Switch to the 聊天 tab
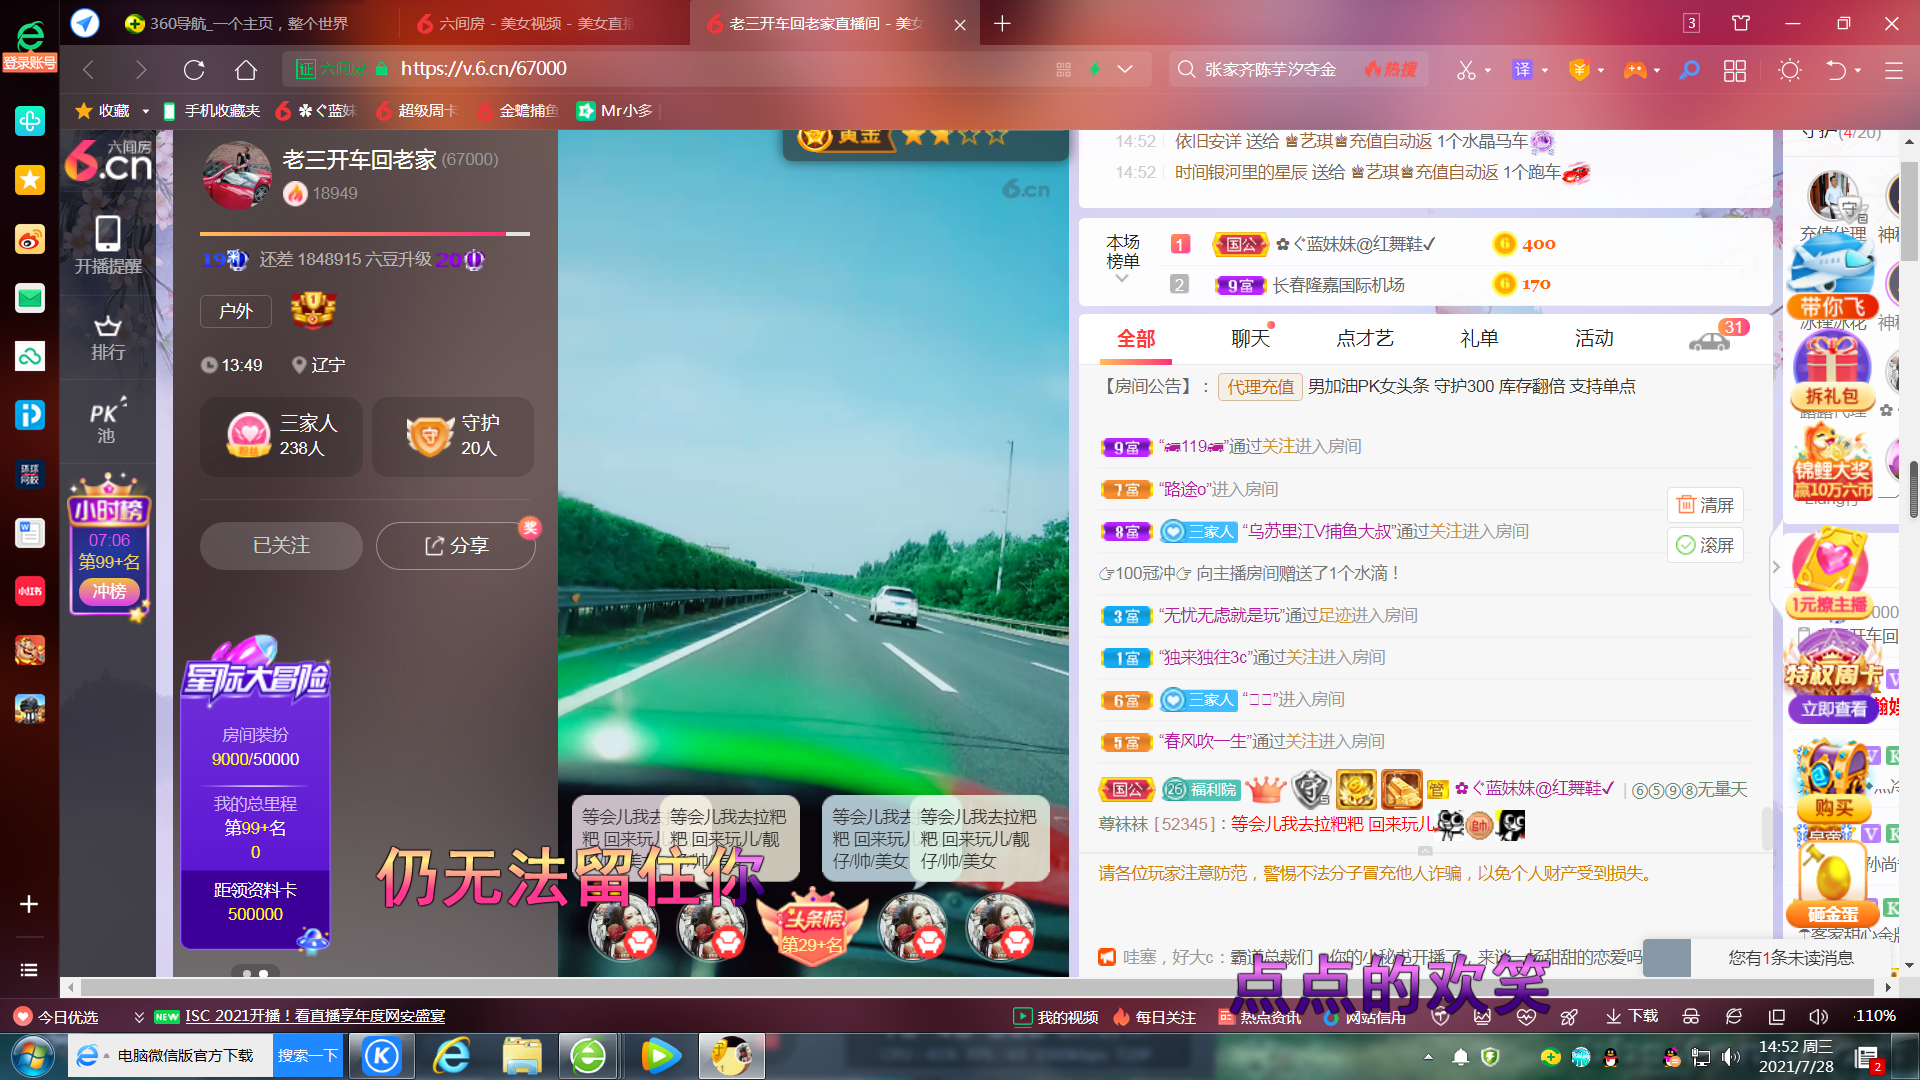Screen dimensions: 1920x1080 (1250, 339)
